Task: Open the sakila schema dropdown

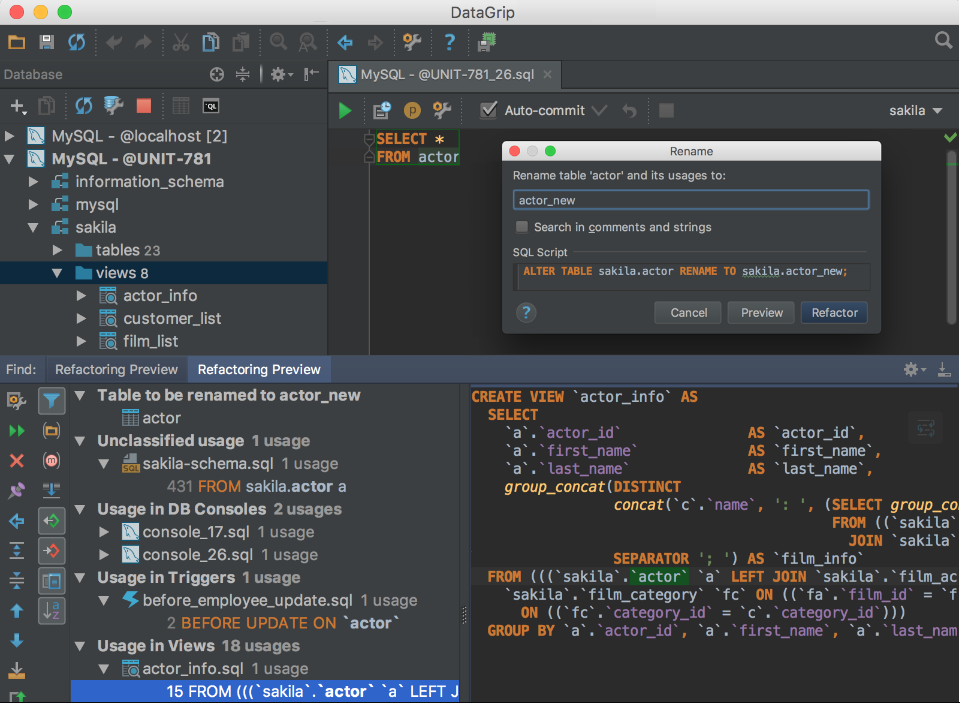Action: click(x=913, y=110)
